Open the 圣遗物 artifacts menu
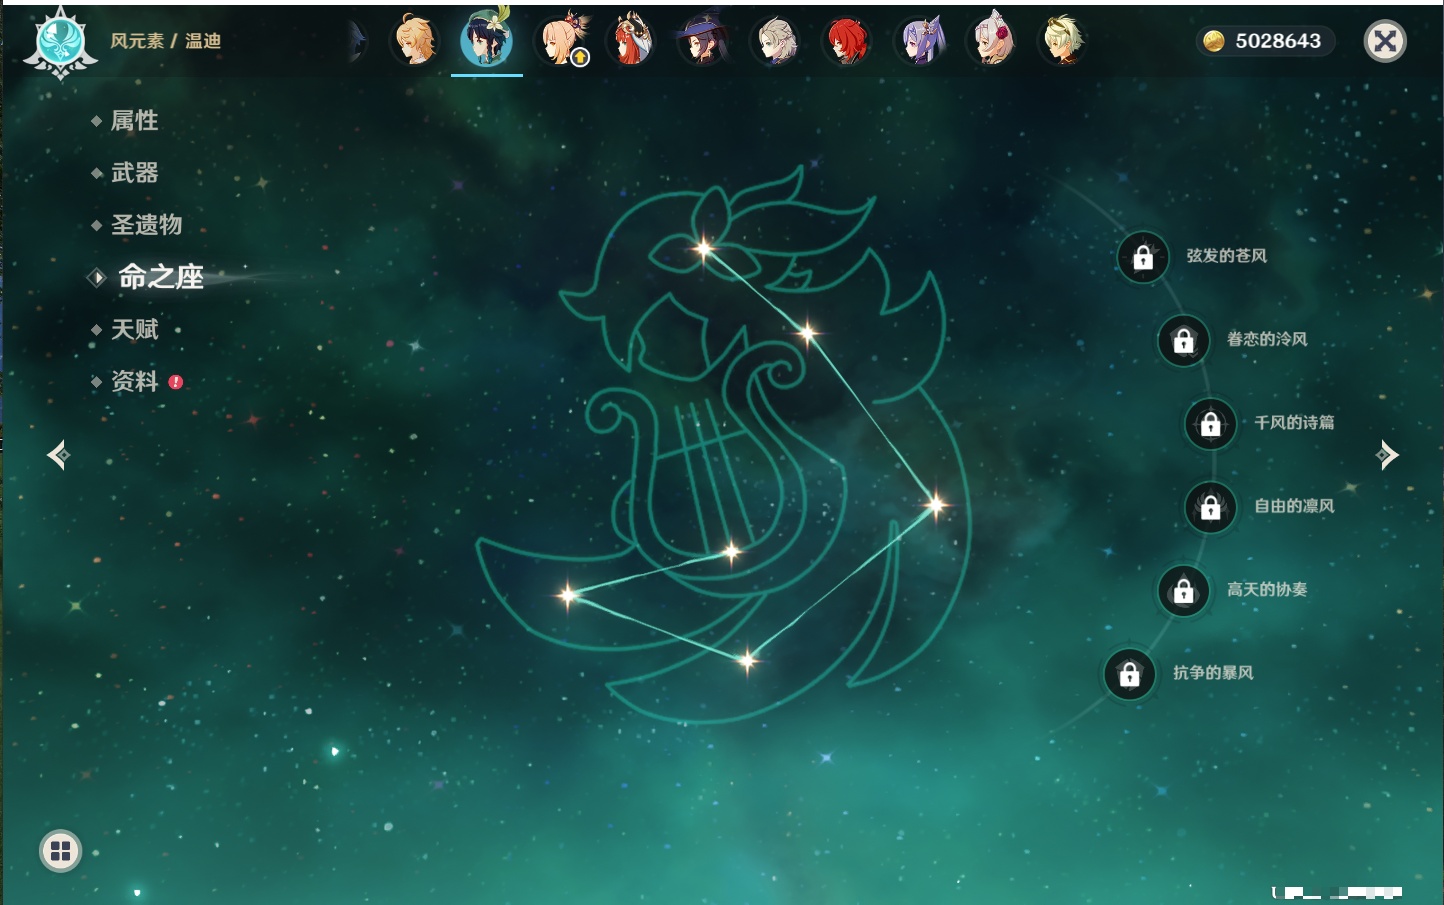Screen dimensions: 1444x905 click(146, 225)
